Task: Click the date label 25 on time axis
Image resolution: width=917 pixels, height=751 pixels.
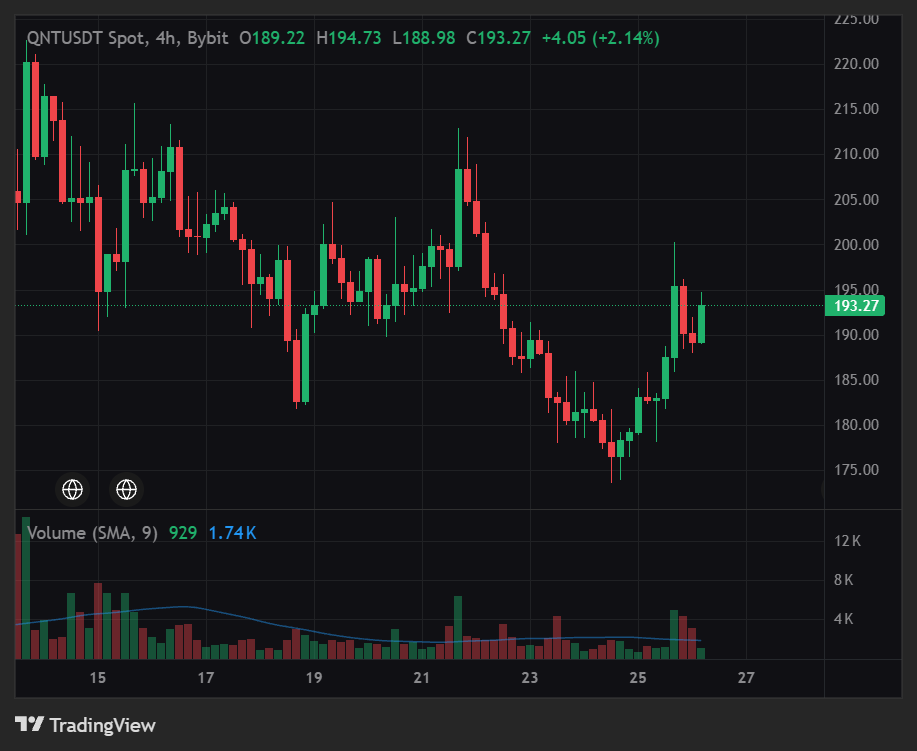Action: (638, 678)
